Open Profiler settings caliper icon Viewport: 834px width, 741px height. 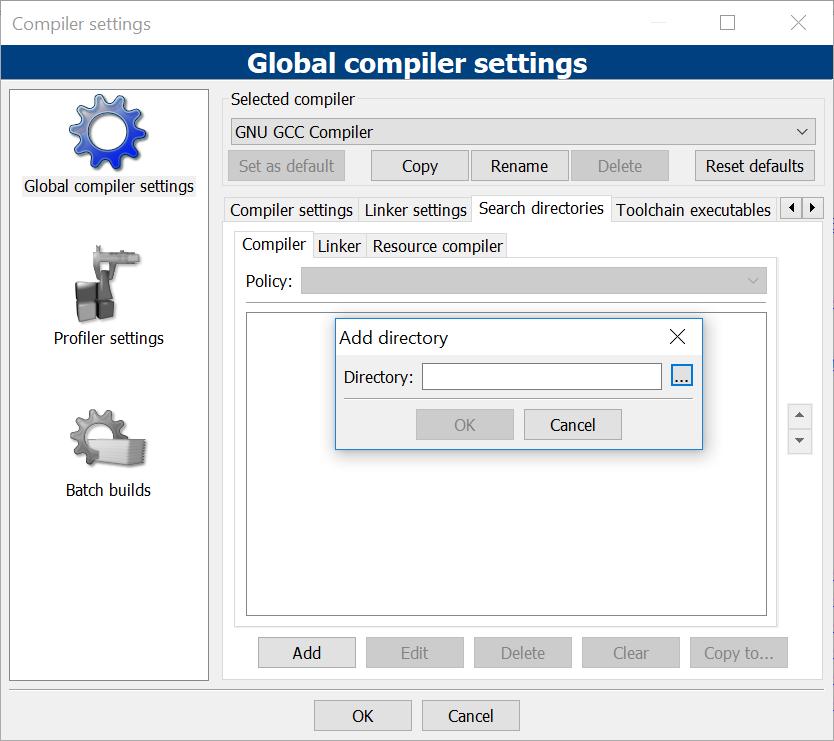tap(108, 284)
